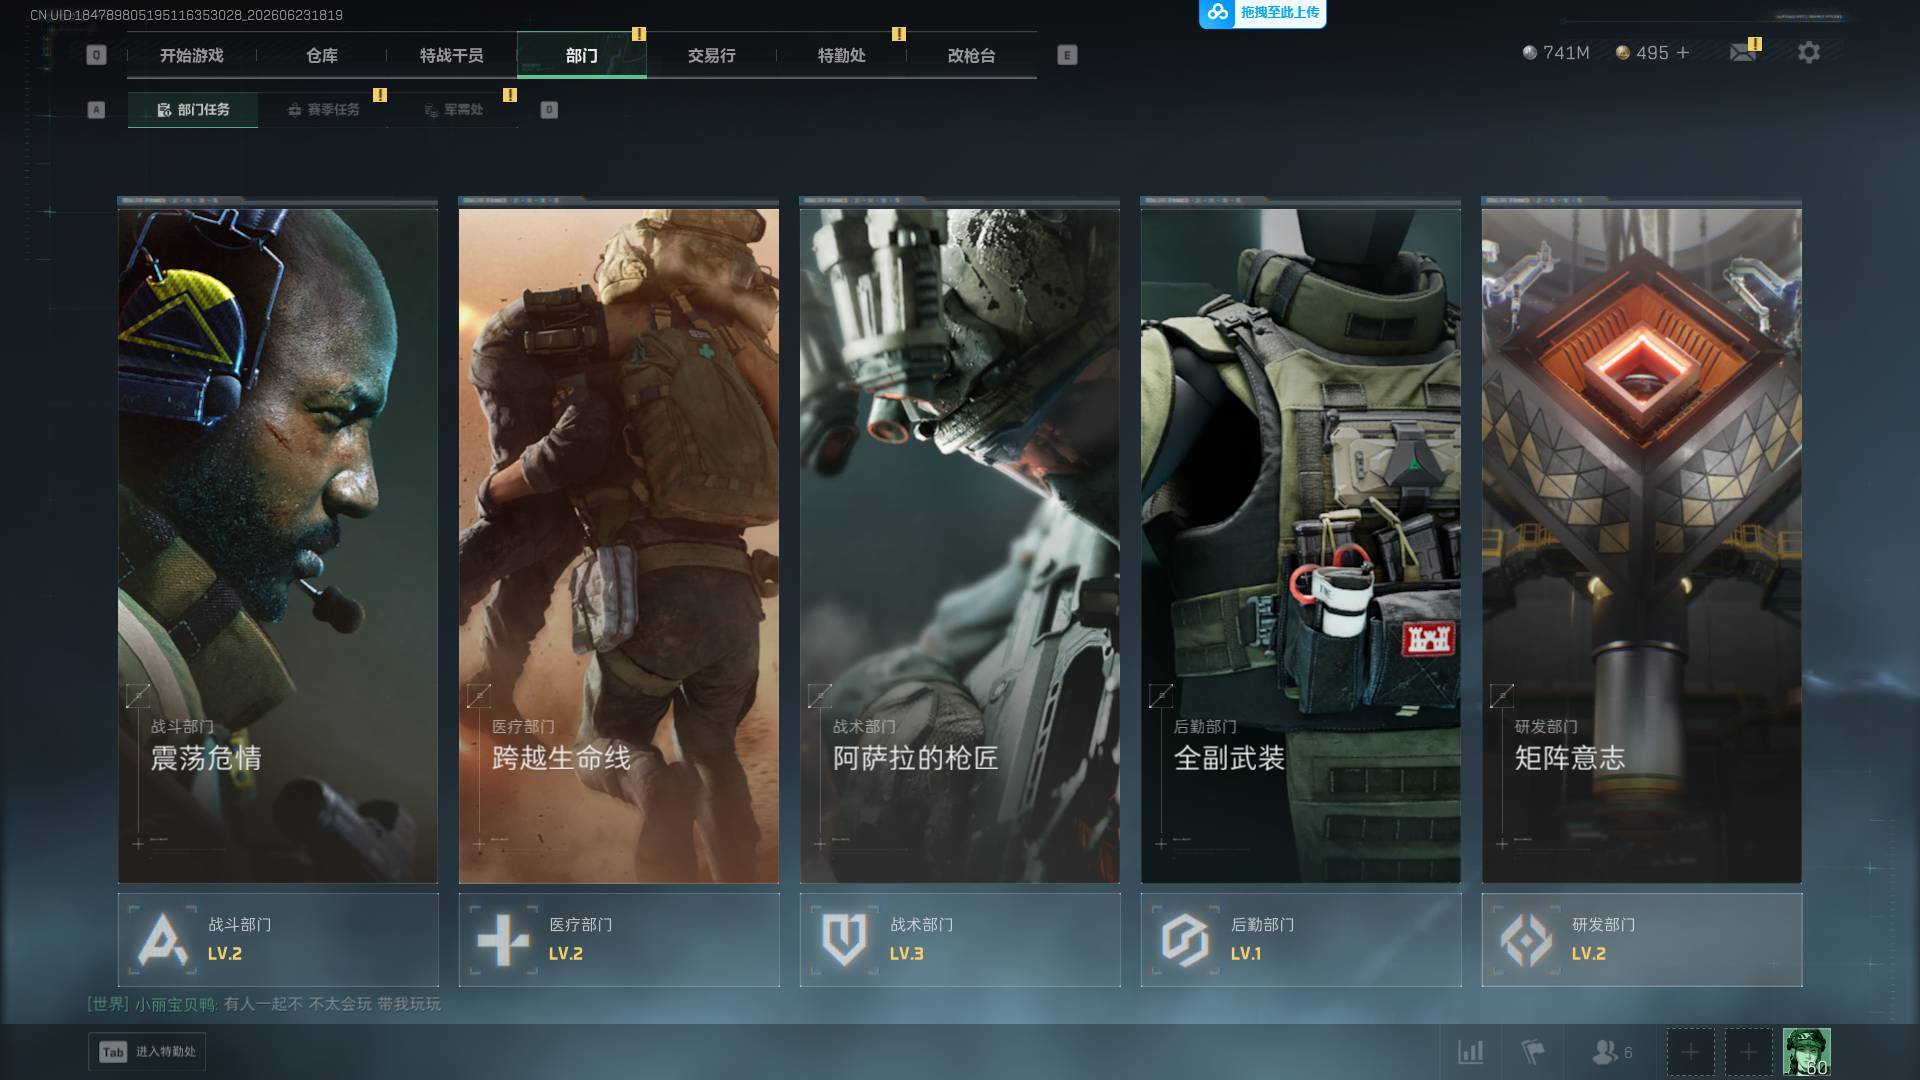Image resolution: width=1920 pixels, height=1080 pixels.
Task: Select the 战术部门 LV.3 panel
Action: click(x=960, y=940)
